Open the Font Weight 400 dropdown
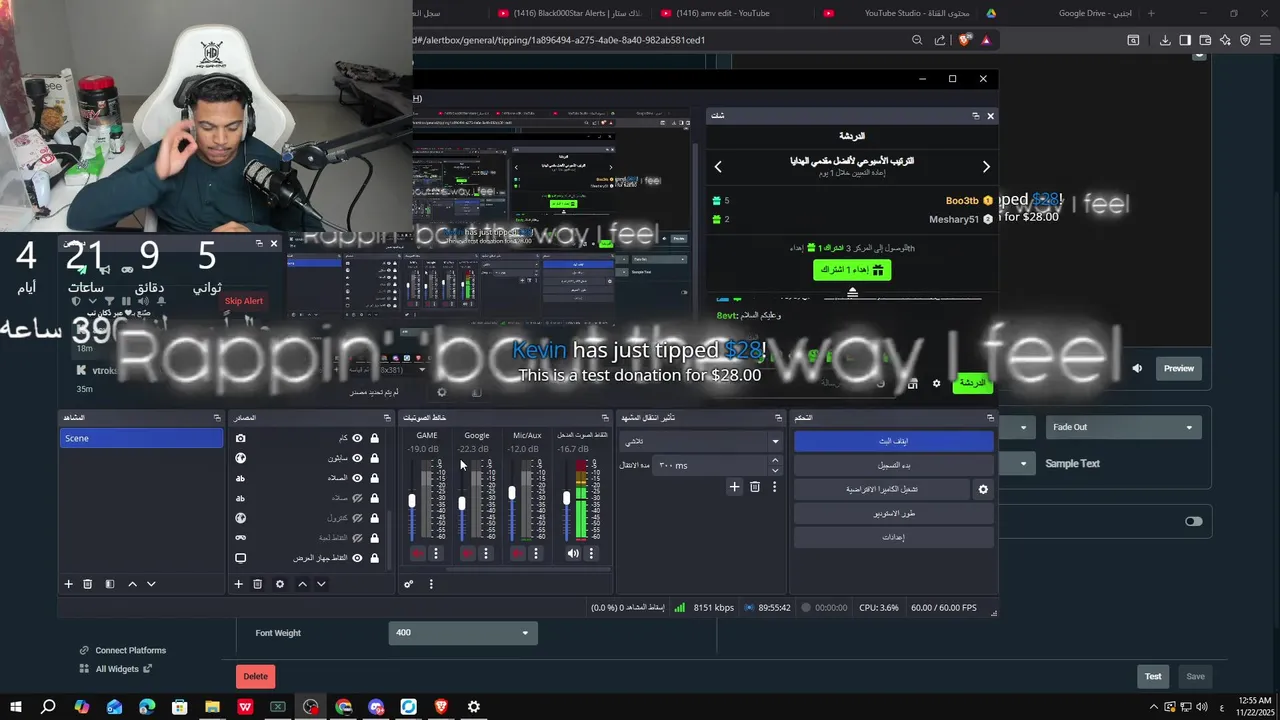The height and width of the screenshot is (720, 1280). tap(463, 632)
